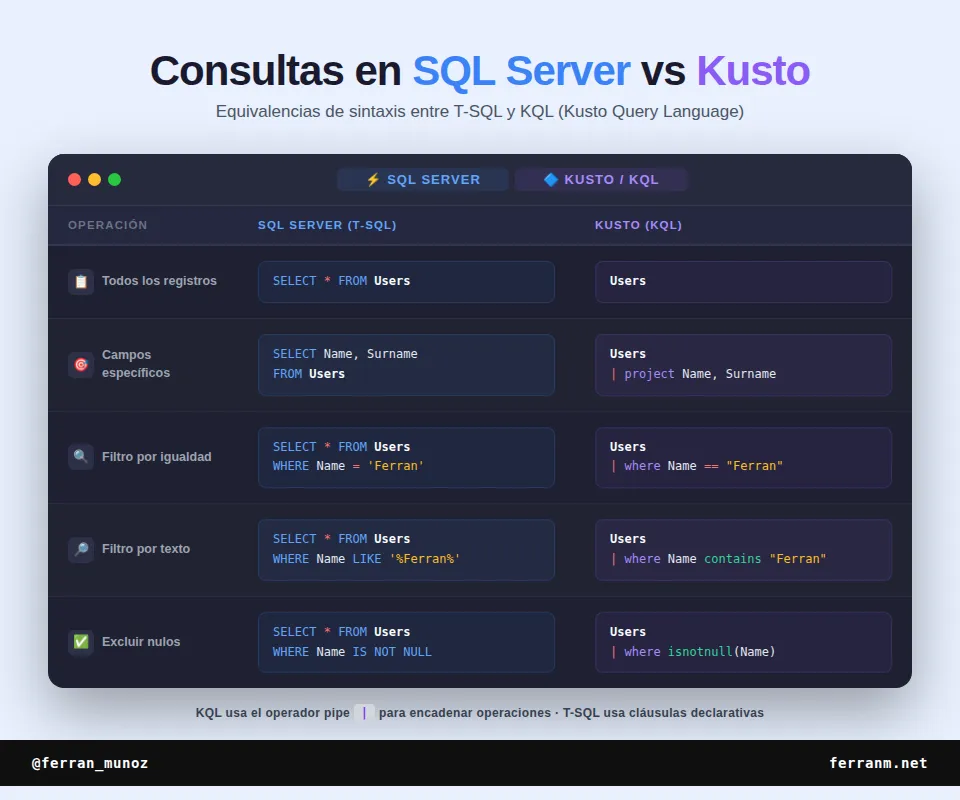Click the blue diamond on the KUSTO badge

551,179
